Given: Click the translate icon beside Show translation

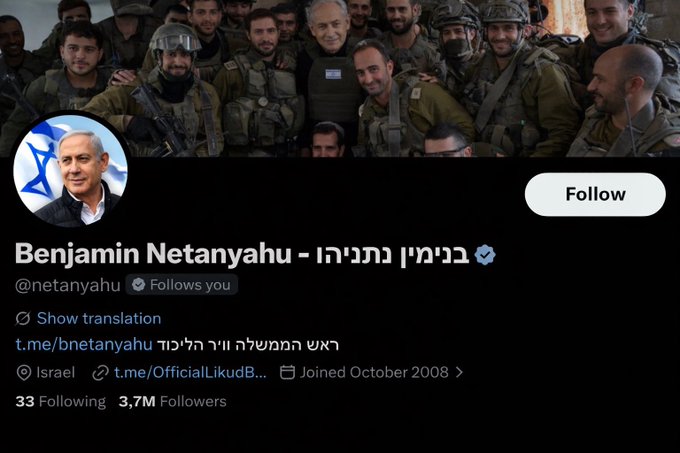Looking at the screenshot, I should [x=23, y=319].
